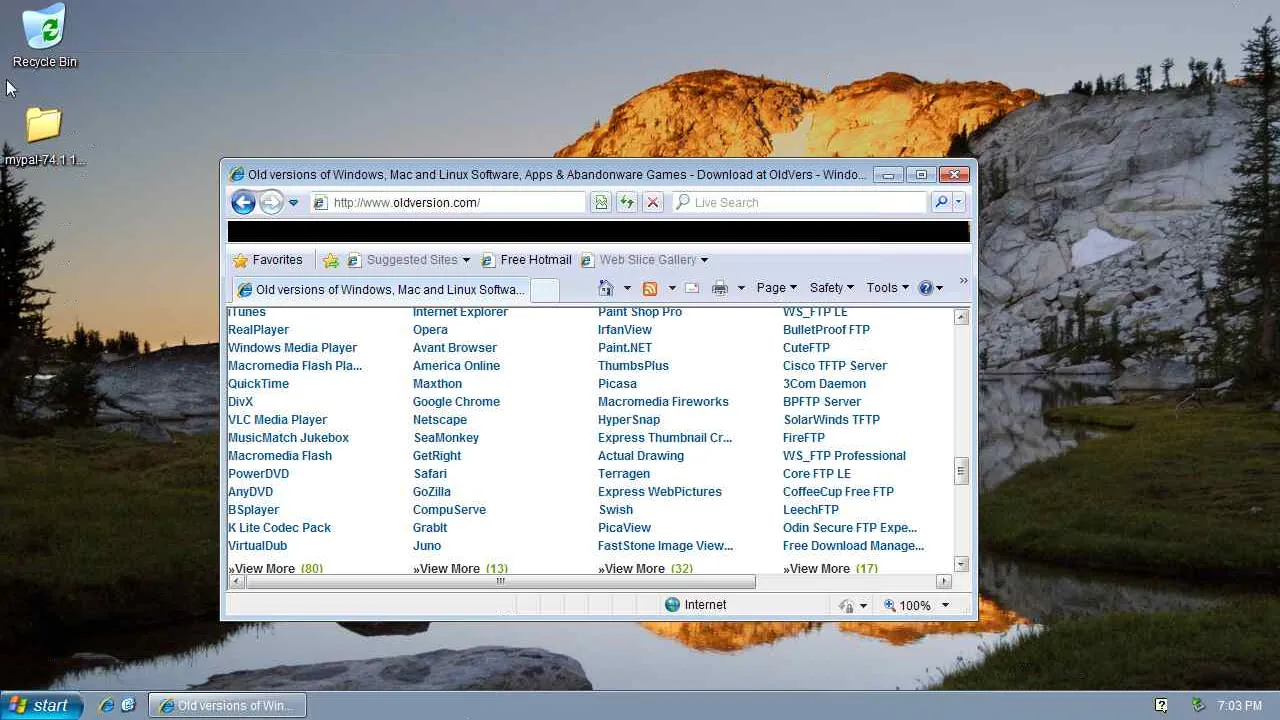Open the Page menu
Screen dimensions: 1280x720
coord(776,288)
